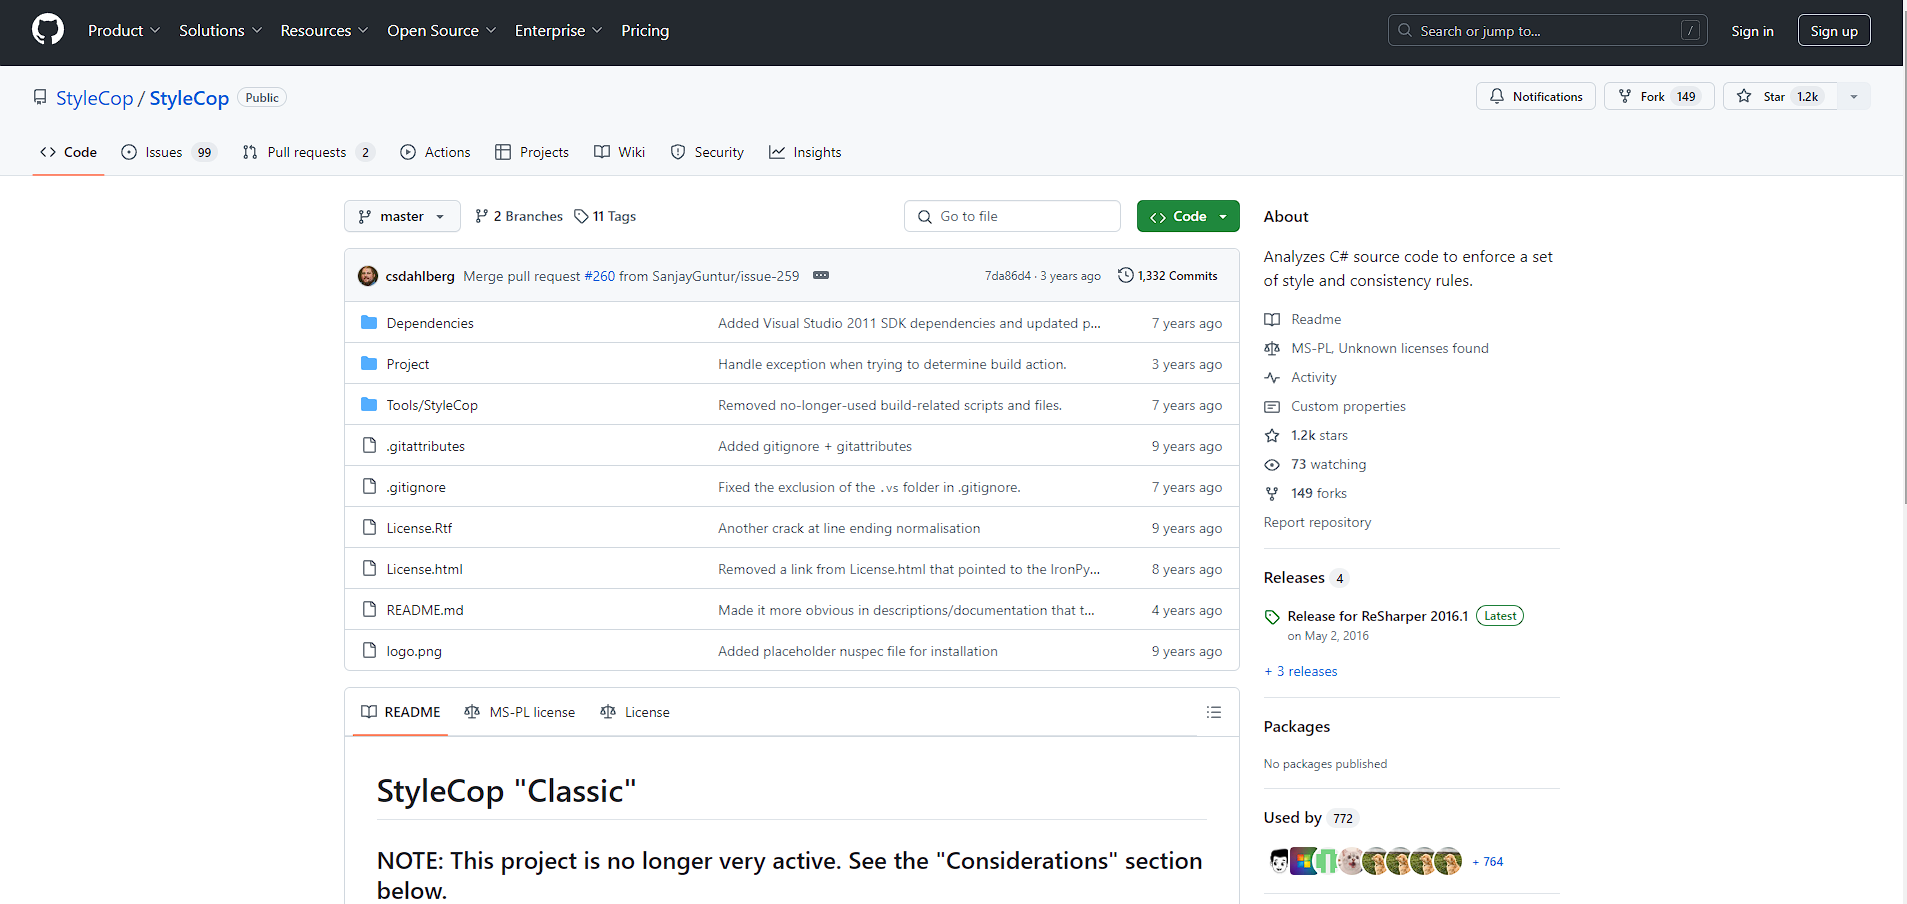Watch the repository via Notifications button
This screenshot has width=1907, height=904.
(x=1535, y=96)
